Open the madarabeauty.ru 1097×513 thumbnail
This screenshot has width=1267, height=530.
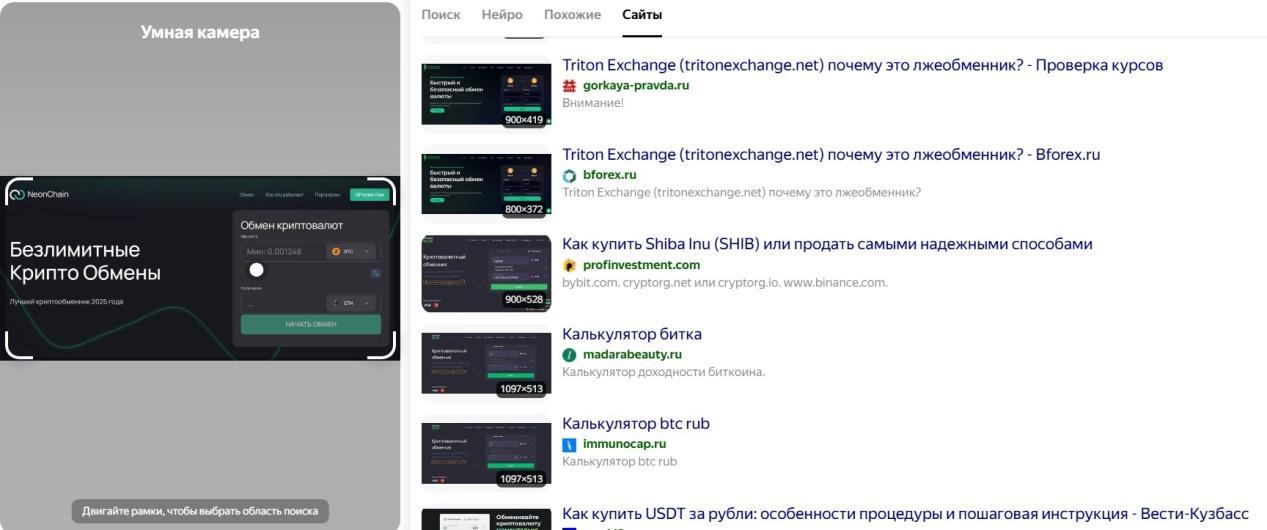(486, 365)
